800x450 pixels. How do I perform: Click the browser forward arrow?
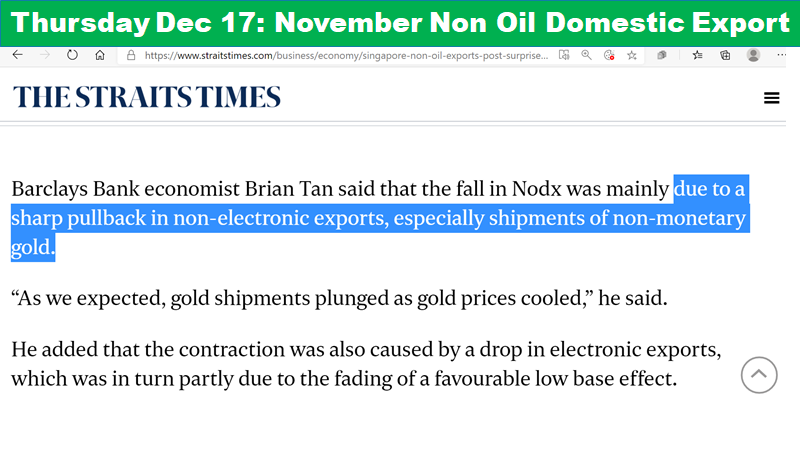coord(45,55)
